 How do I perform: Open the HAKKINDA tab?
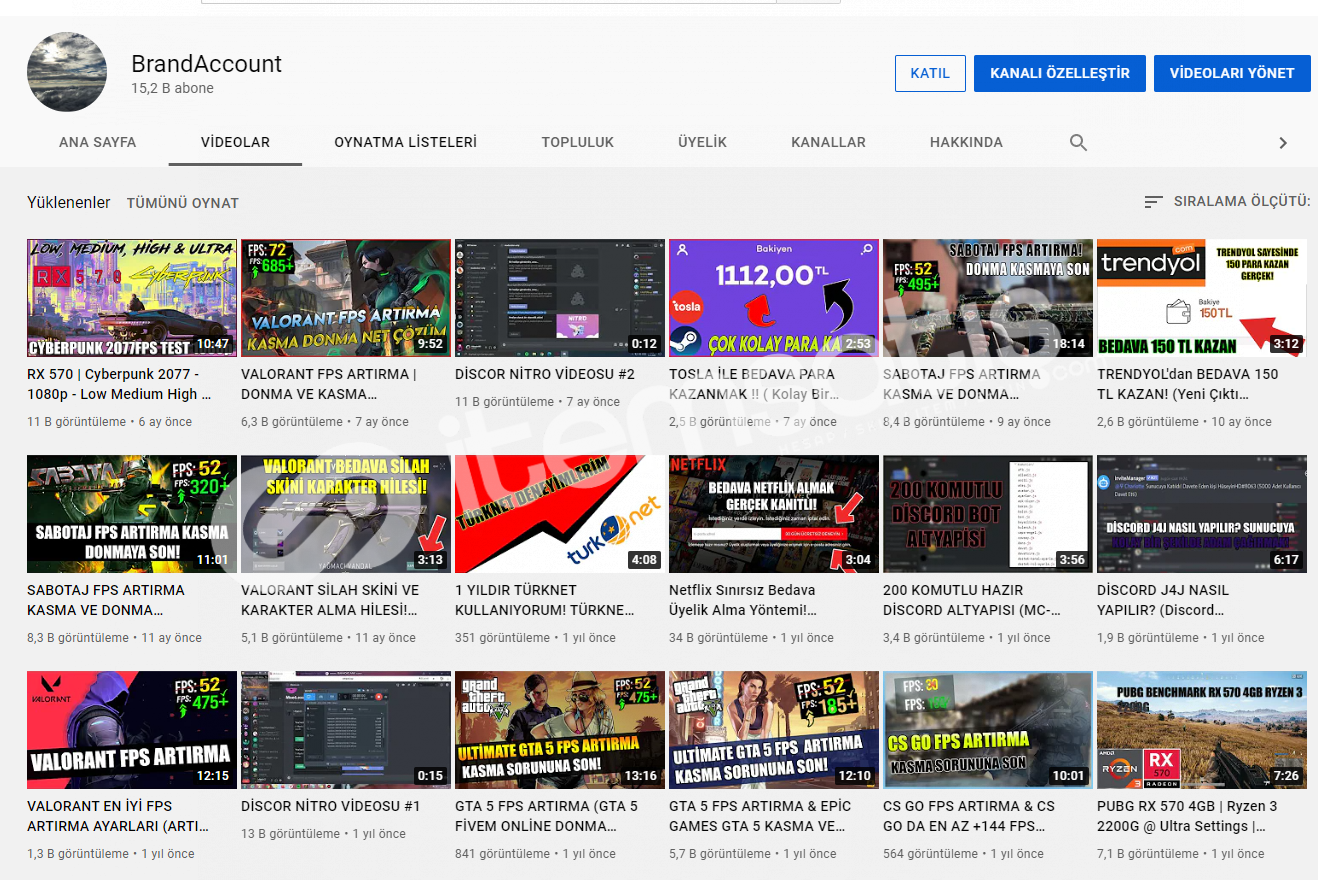966,142
